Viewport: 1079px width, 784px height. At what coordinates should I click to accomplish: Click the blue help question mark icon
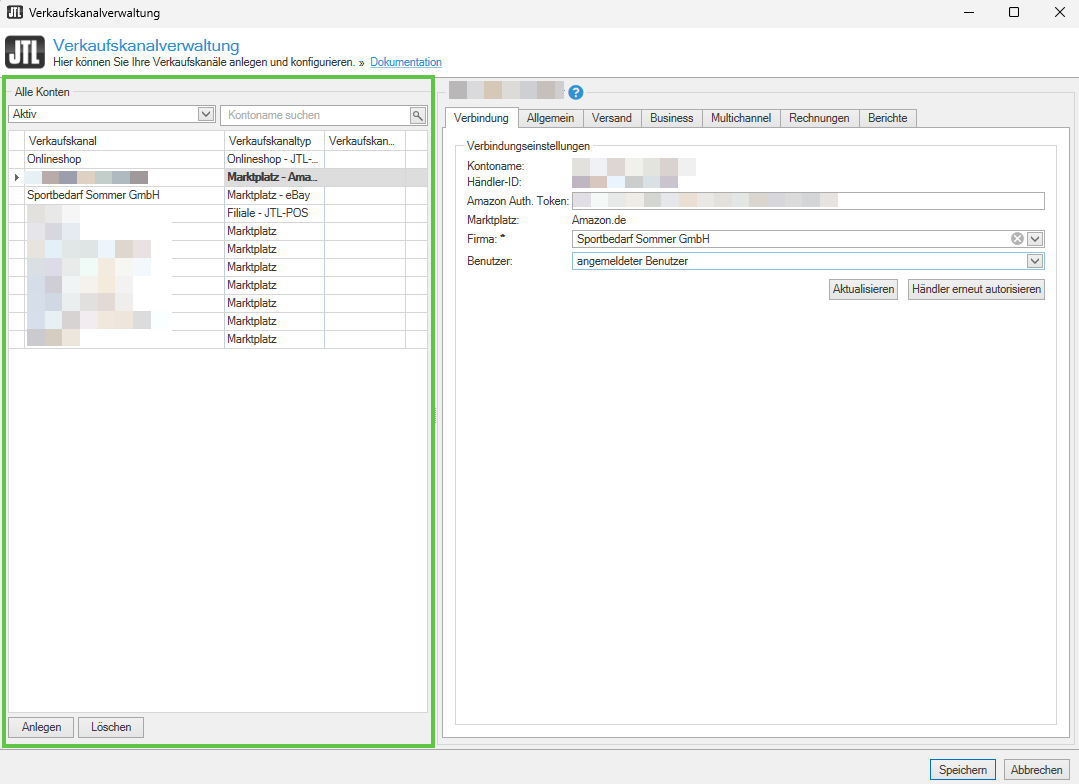click(x=576, y=92)
